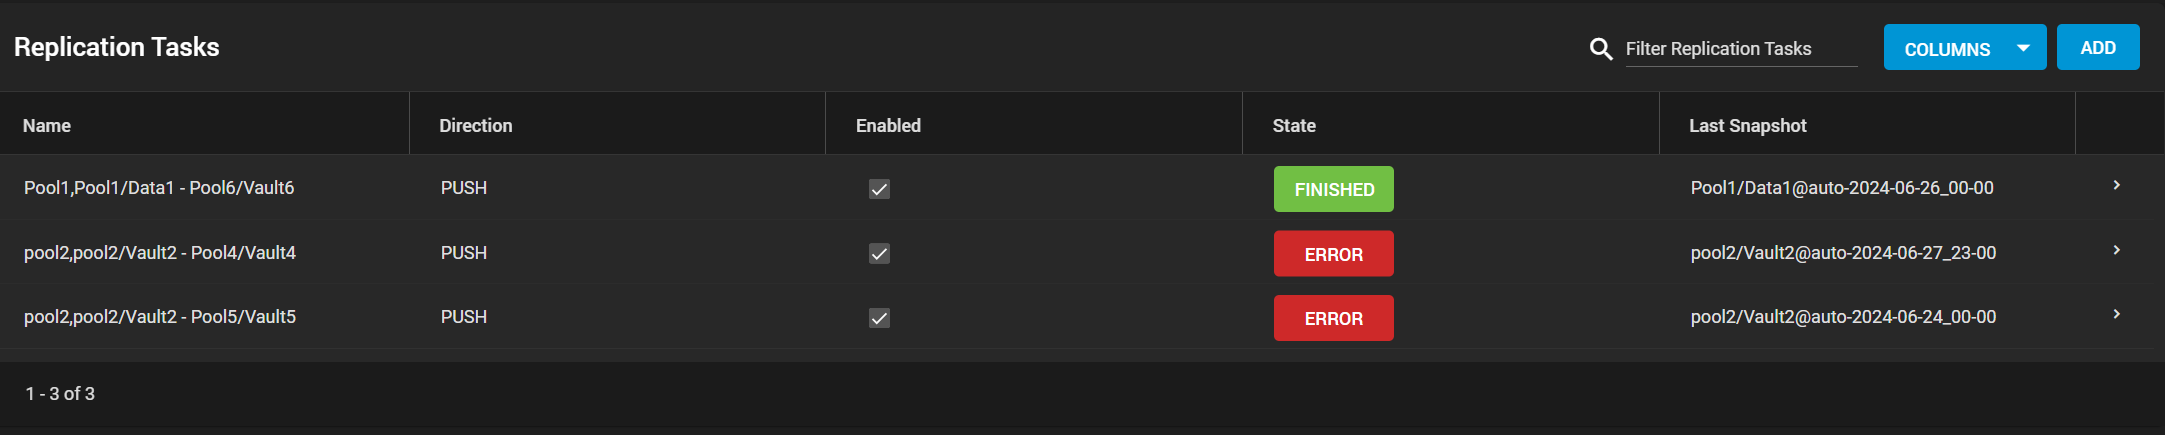
Task: Sort by the Direction column header
Action: [476, 126]
